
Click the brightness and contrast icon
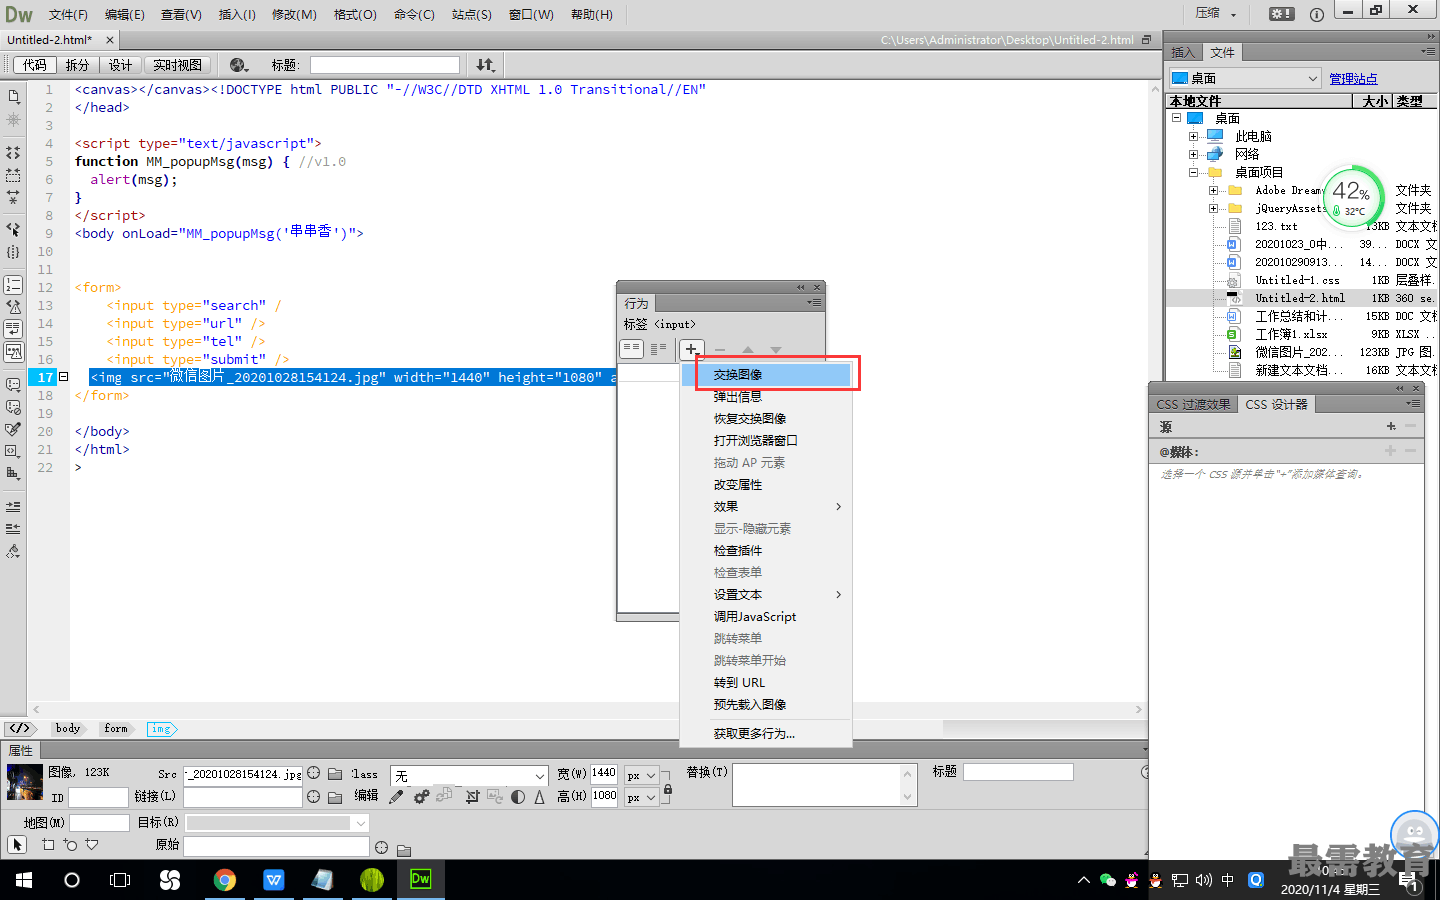[517, 797]
